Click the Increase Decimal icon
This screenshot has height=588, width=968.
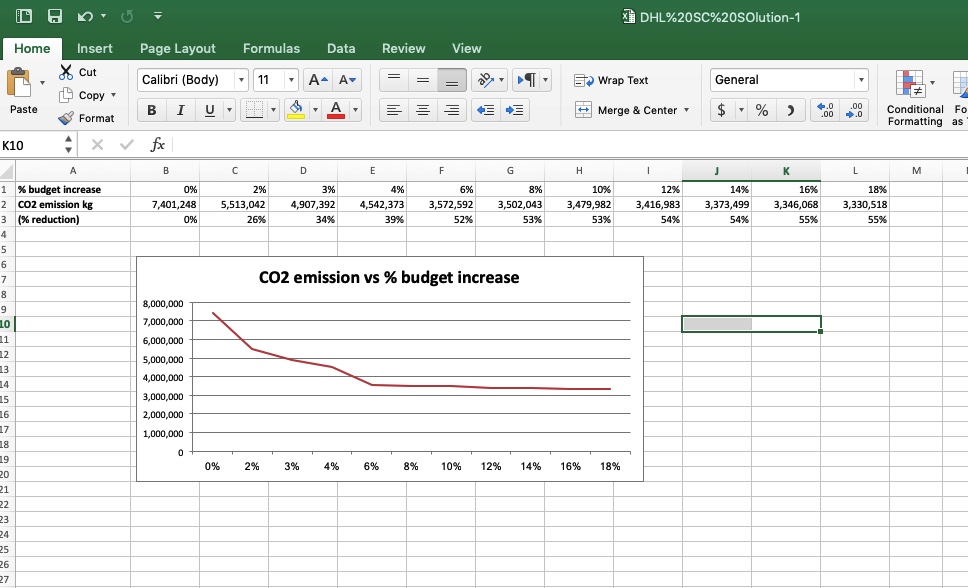tap(822, 109)
